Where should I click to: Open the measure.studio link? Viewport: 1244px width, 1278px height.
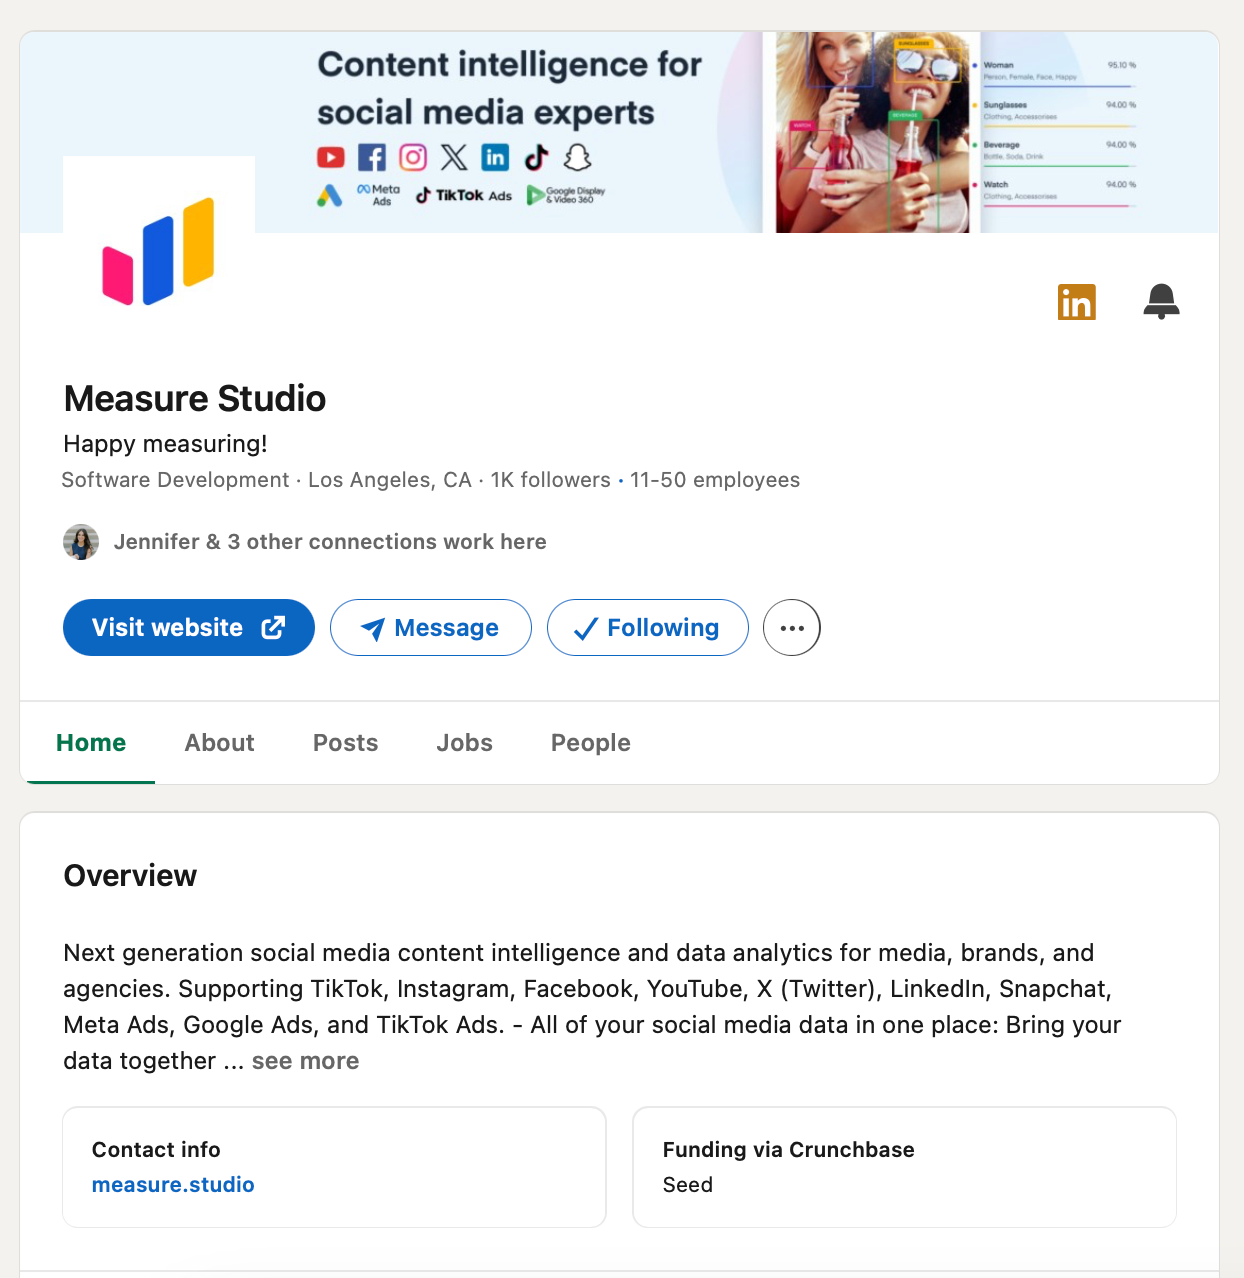[x=173, y=1185]
